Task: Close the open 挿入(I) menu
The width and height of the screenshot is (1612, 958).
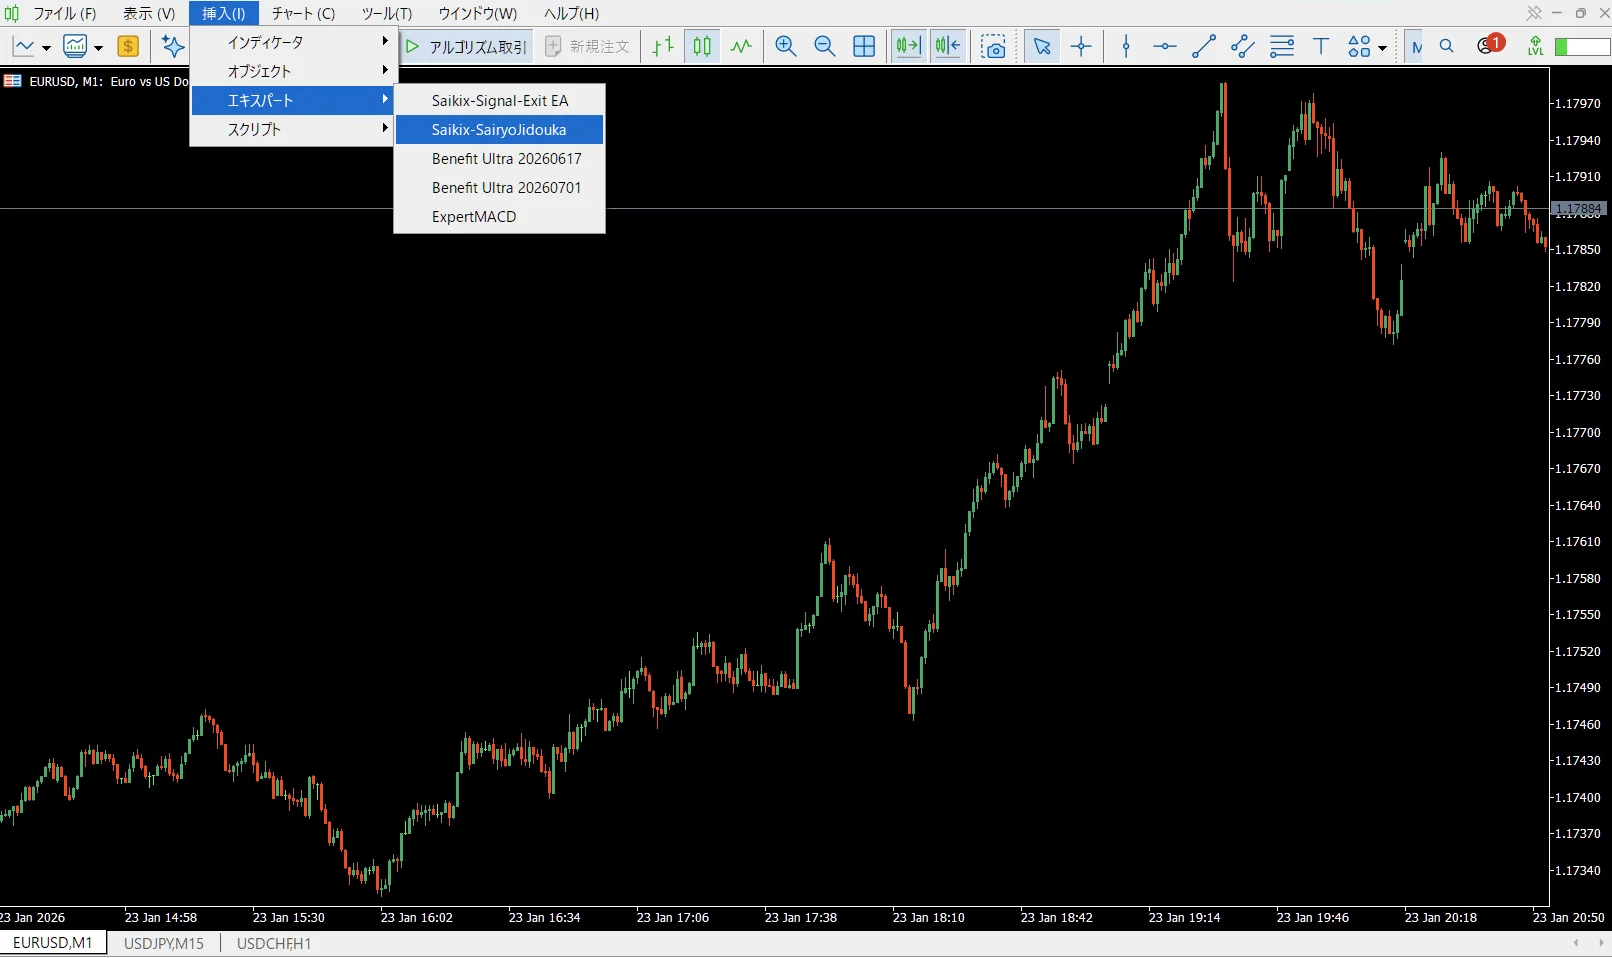Action: pos(224,13)
